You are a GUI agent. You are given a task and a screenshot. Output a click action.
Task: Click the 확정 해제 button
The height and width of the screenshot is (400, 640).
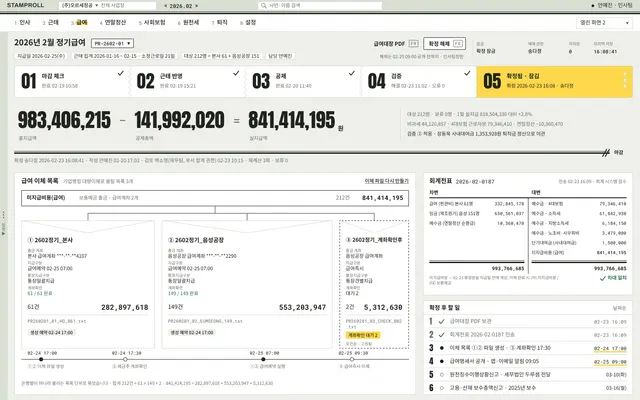(444, 43)
